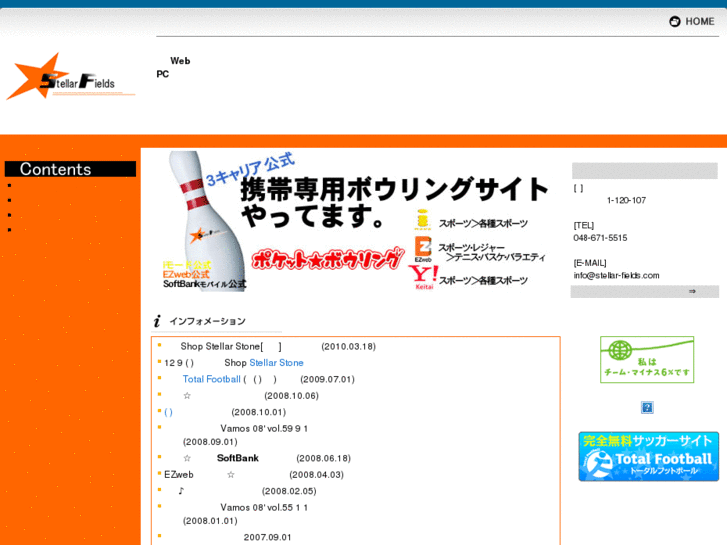
Task: Click the Shop Stellar Stone 2010.03.18 entry
Action: click(278, 346)
